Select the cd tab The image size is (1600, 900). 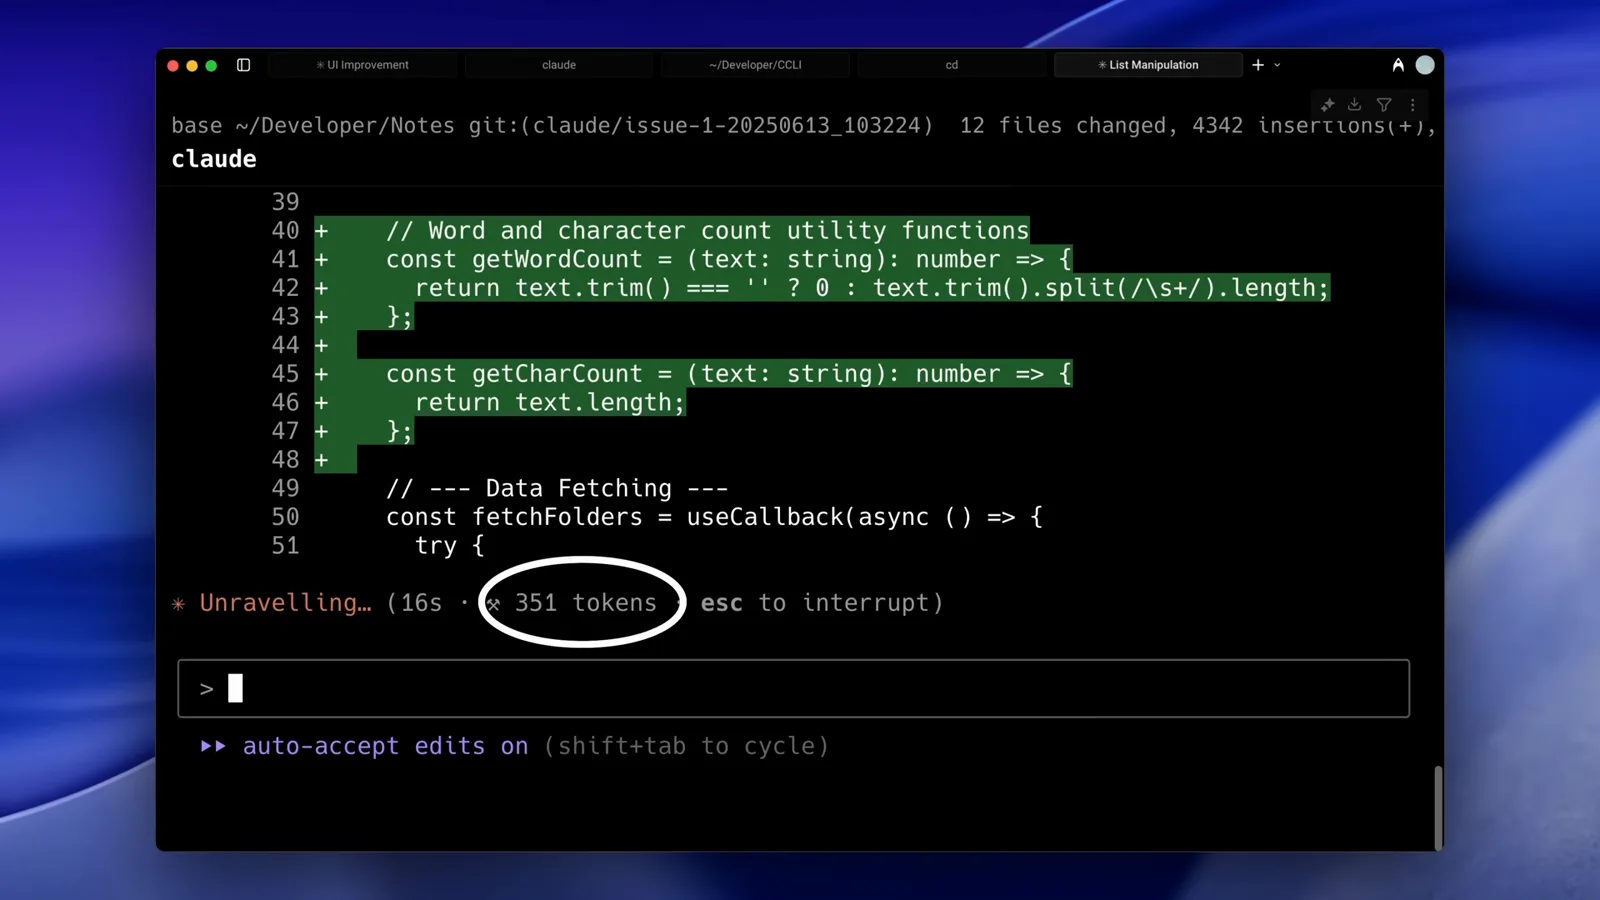click(952, 65)
